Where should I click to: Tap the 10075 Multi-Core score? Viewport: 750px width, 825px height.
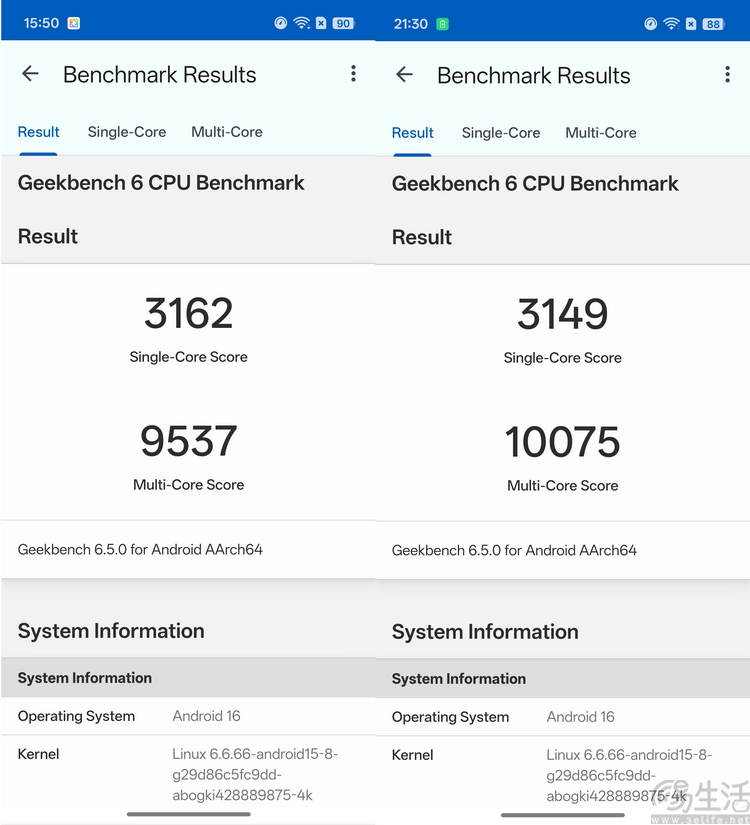pos(562,443)
